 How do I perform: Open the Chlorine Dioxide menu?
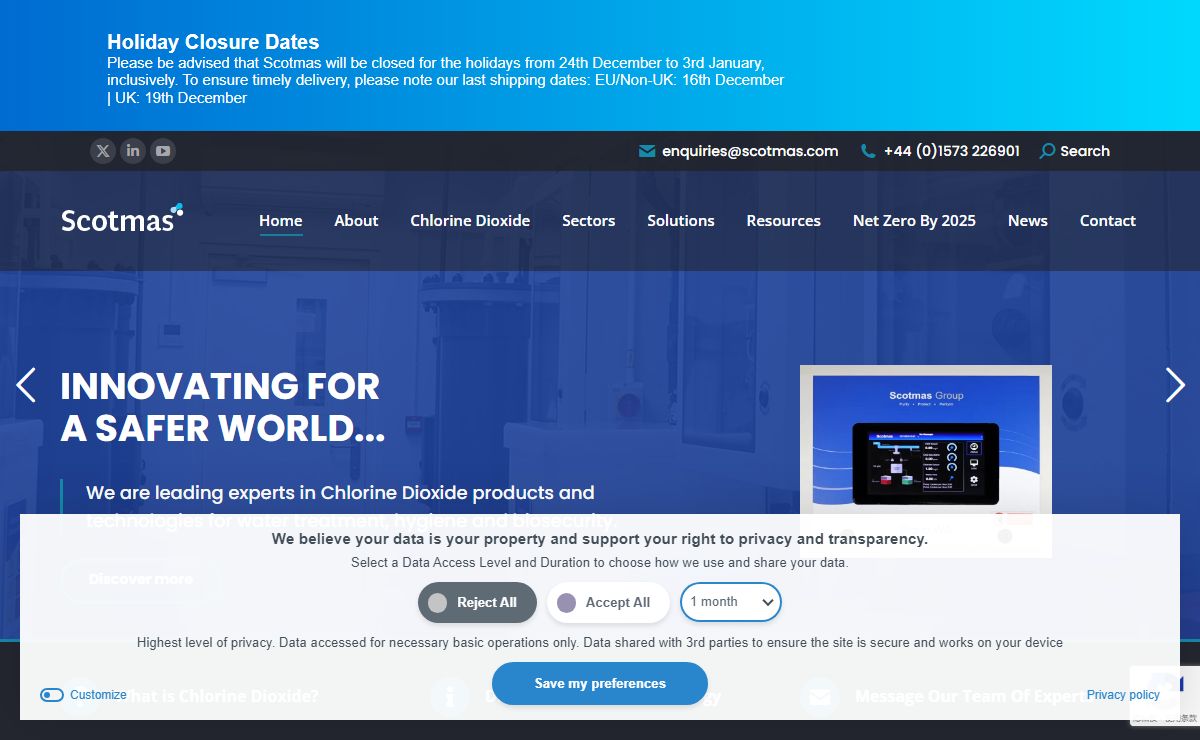click(470, 221)
